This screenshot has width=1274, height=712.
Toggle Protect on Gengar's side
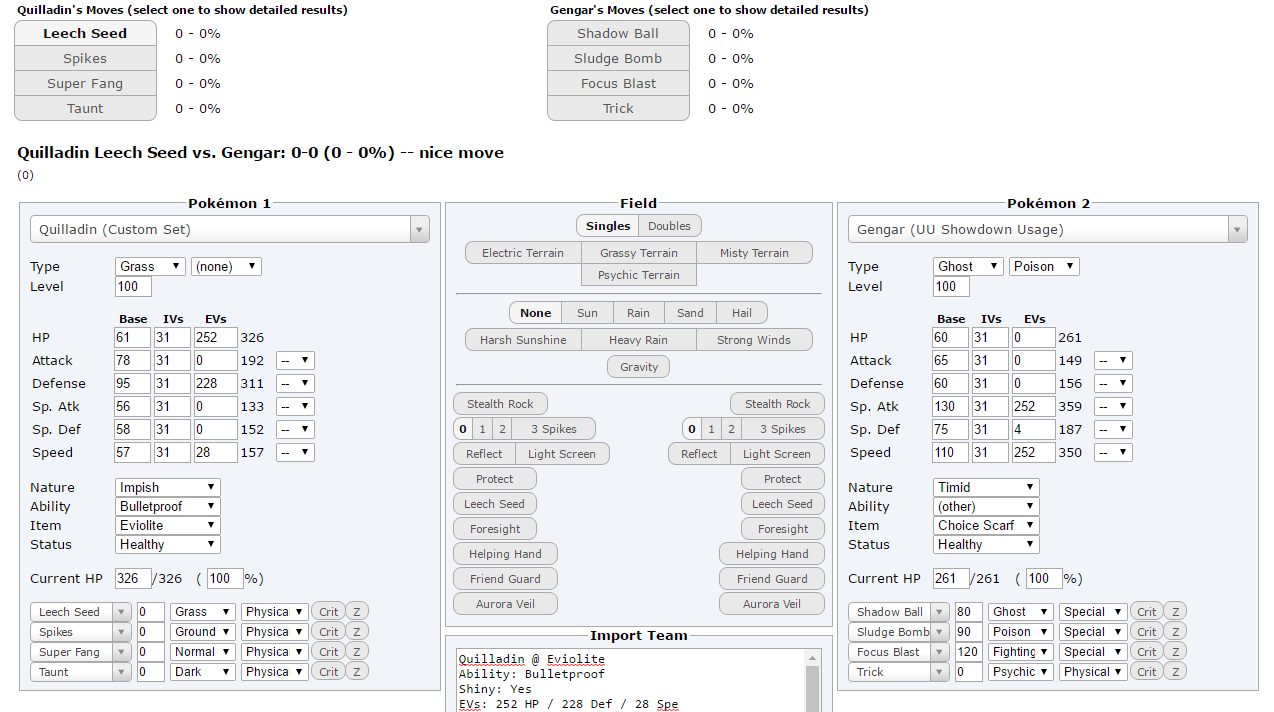tap(783, 479)
